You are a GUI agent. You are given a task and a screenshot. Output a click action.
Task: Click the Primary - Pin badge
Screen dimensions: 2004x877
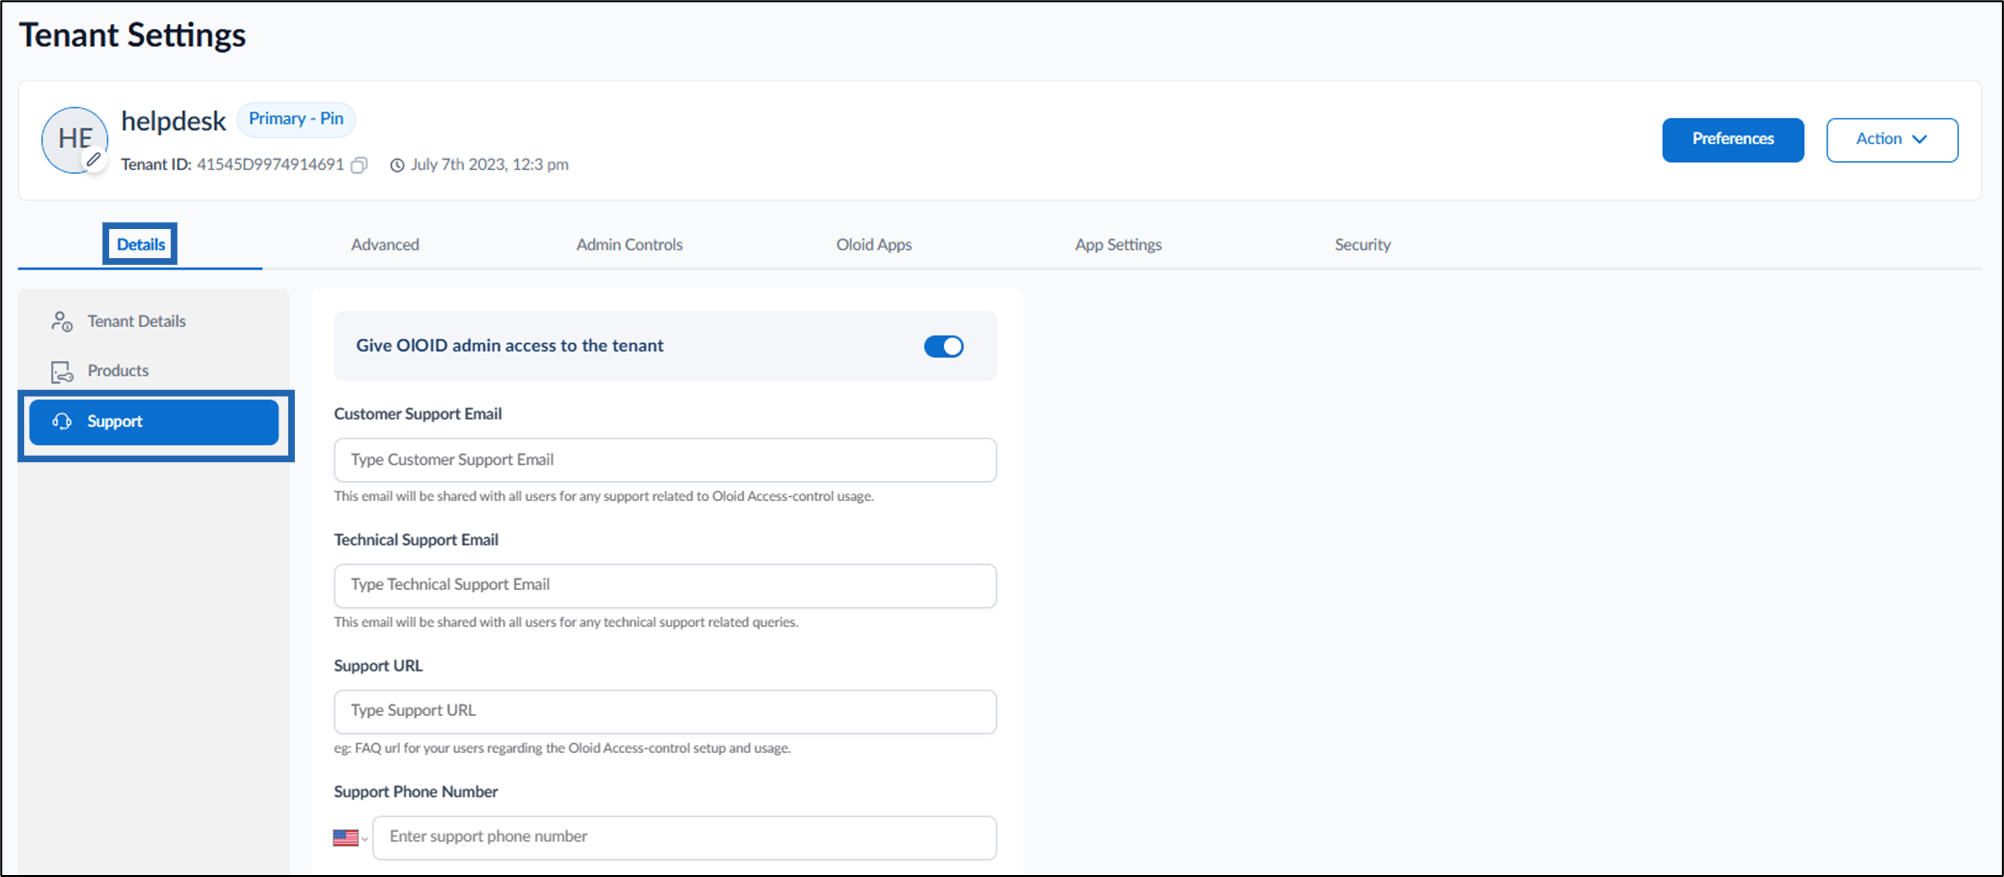[296, 119]
